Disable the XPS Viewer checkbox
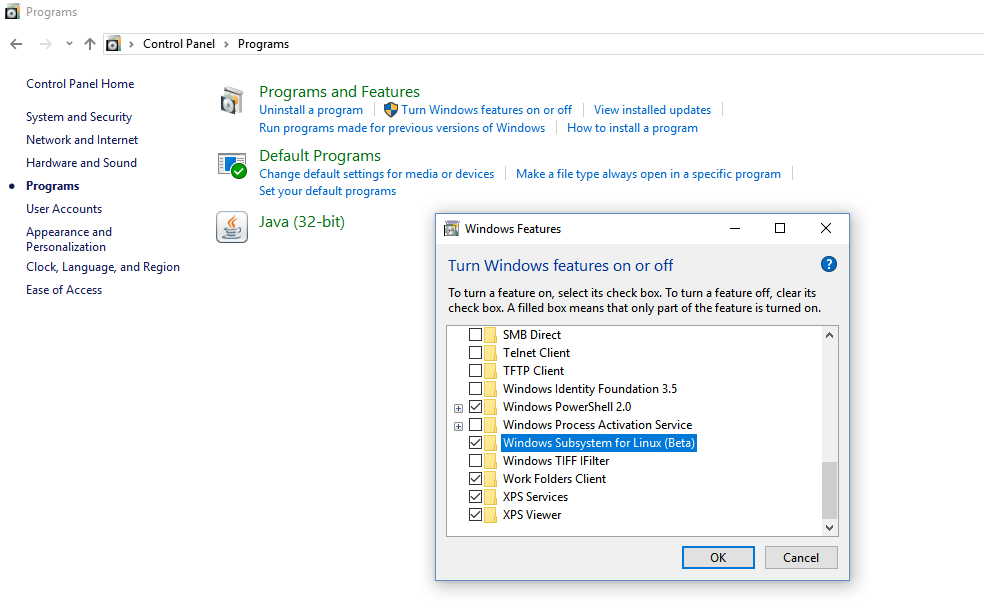Screen dimensions: 984x614 [475, 515]
